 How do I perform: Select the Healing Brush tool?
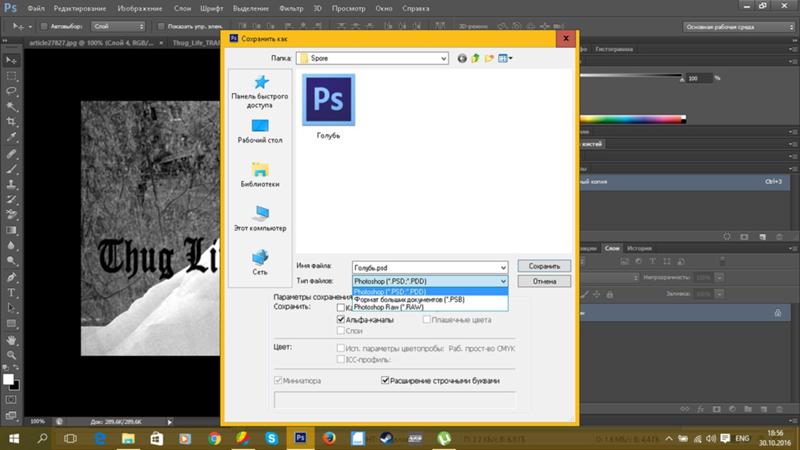pos(11,154)
